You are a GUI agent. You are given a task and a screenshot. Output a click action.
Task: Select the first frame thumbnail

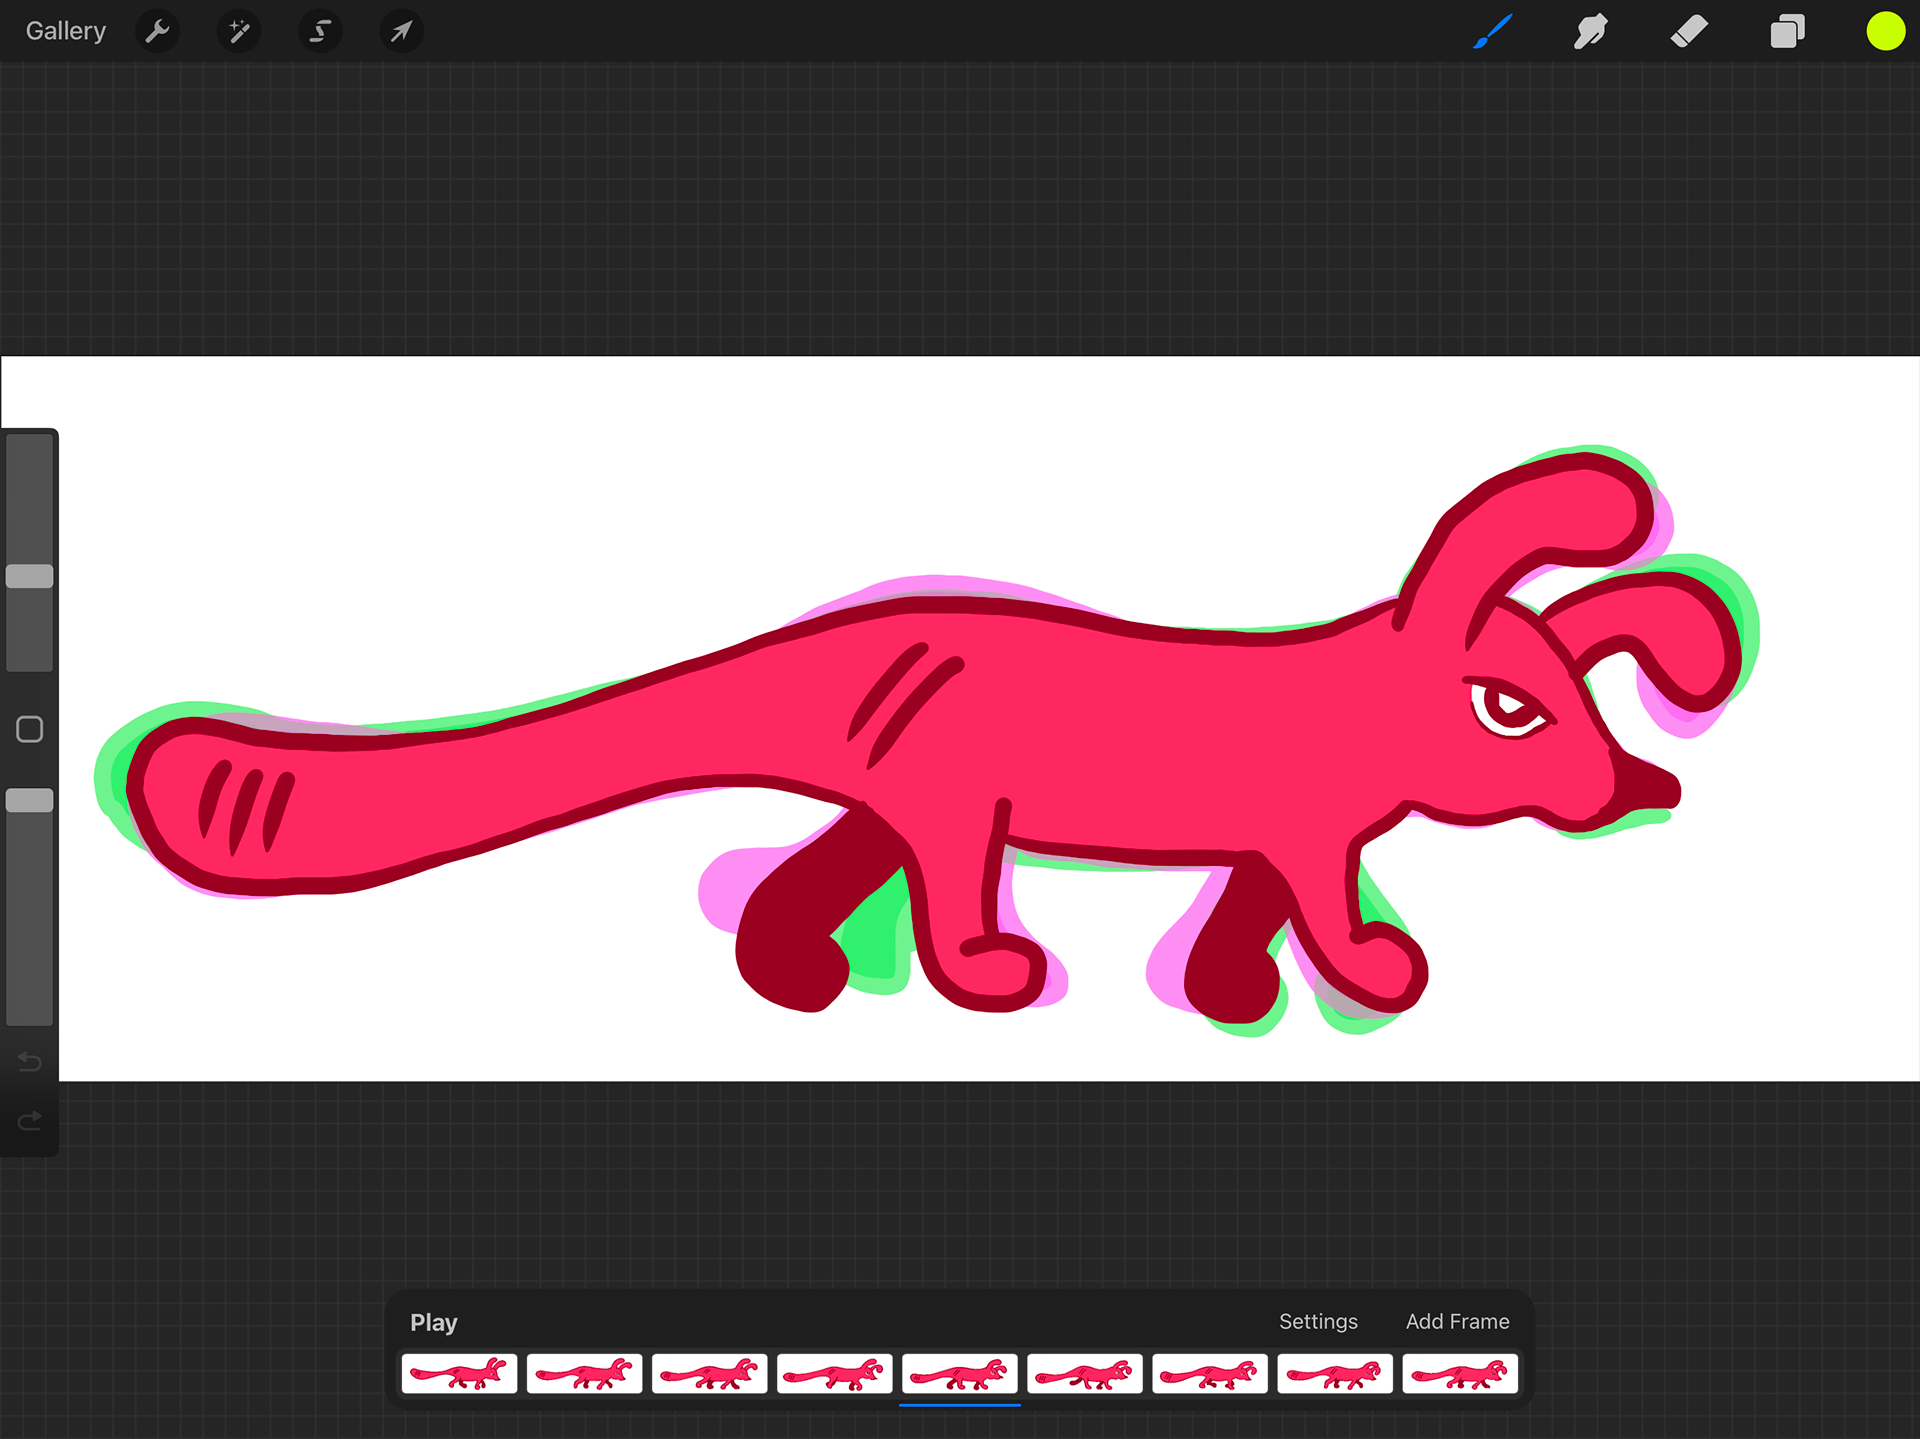pos(459,1374)
